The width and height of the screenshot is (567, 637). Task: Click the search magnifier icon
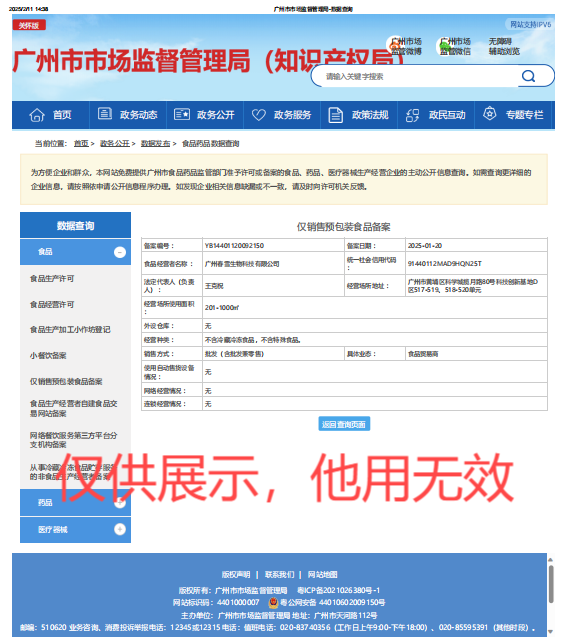pyautogui.click(x=528, y=76)
